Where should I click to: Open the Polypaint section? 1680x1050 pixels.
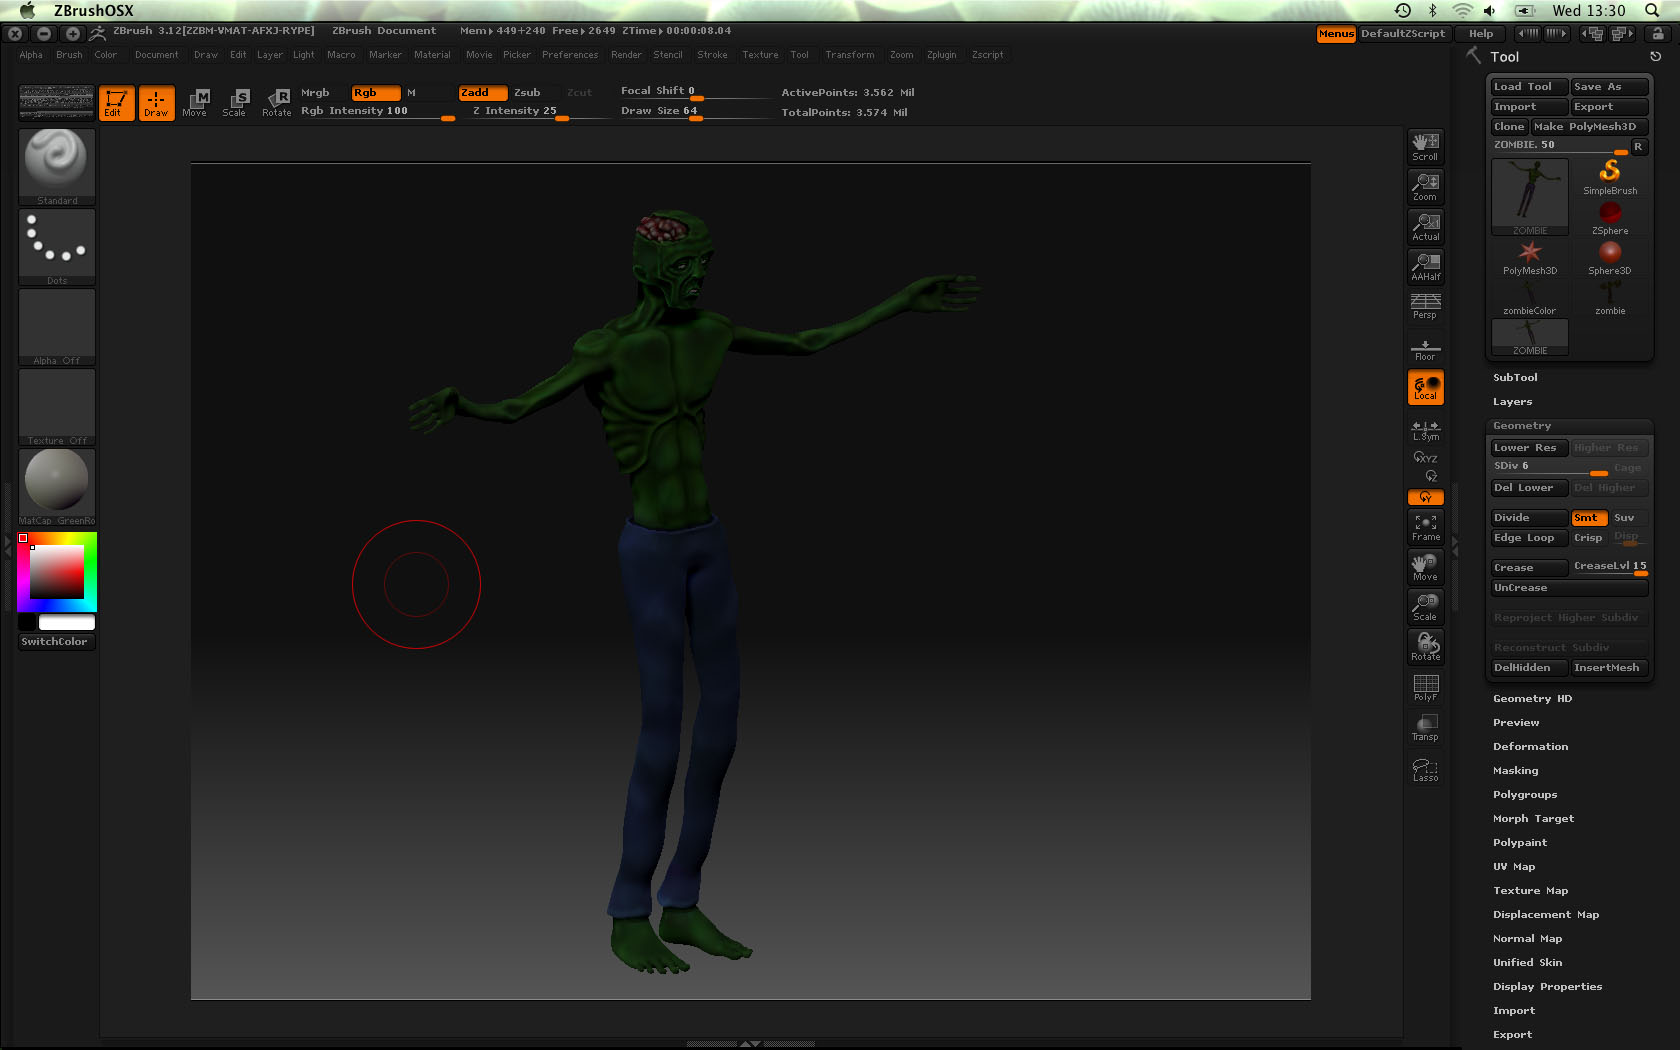click(1519, 843)
